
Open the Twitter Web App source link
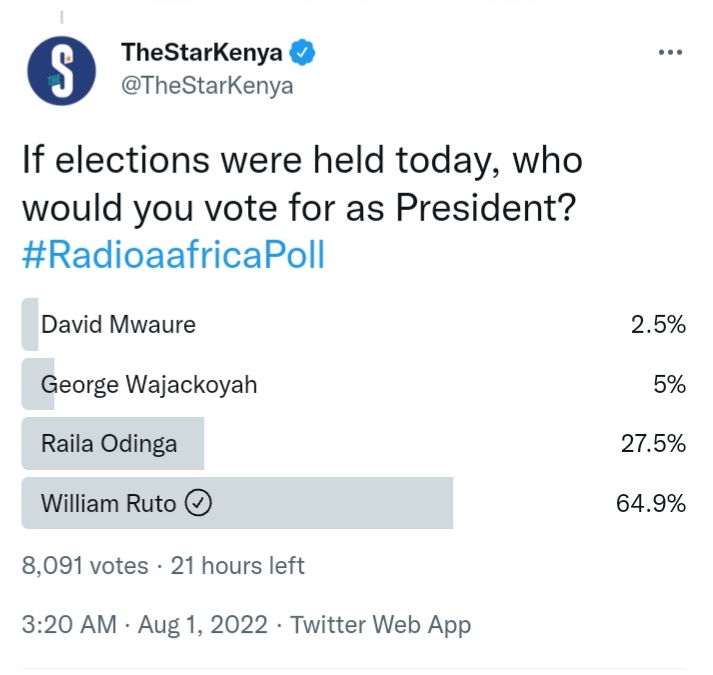pyautogui.click(x=381, y=625)
